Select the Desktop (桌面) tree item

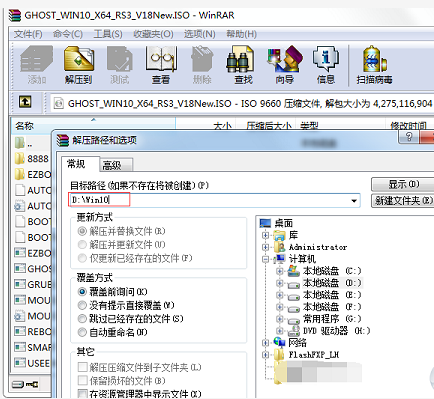(x=276, y=223)
